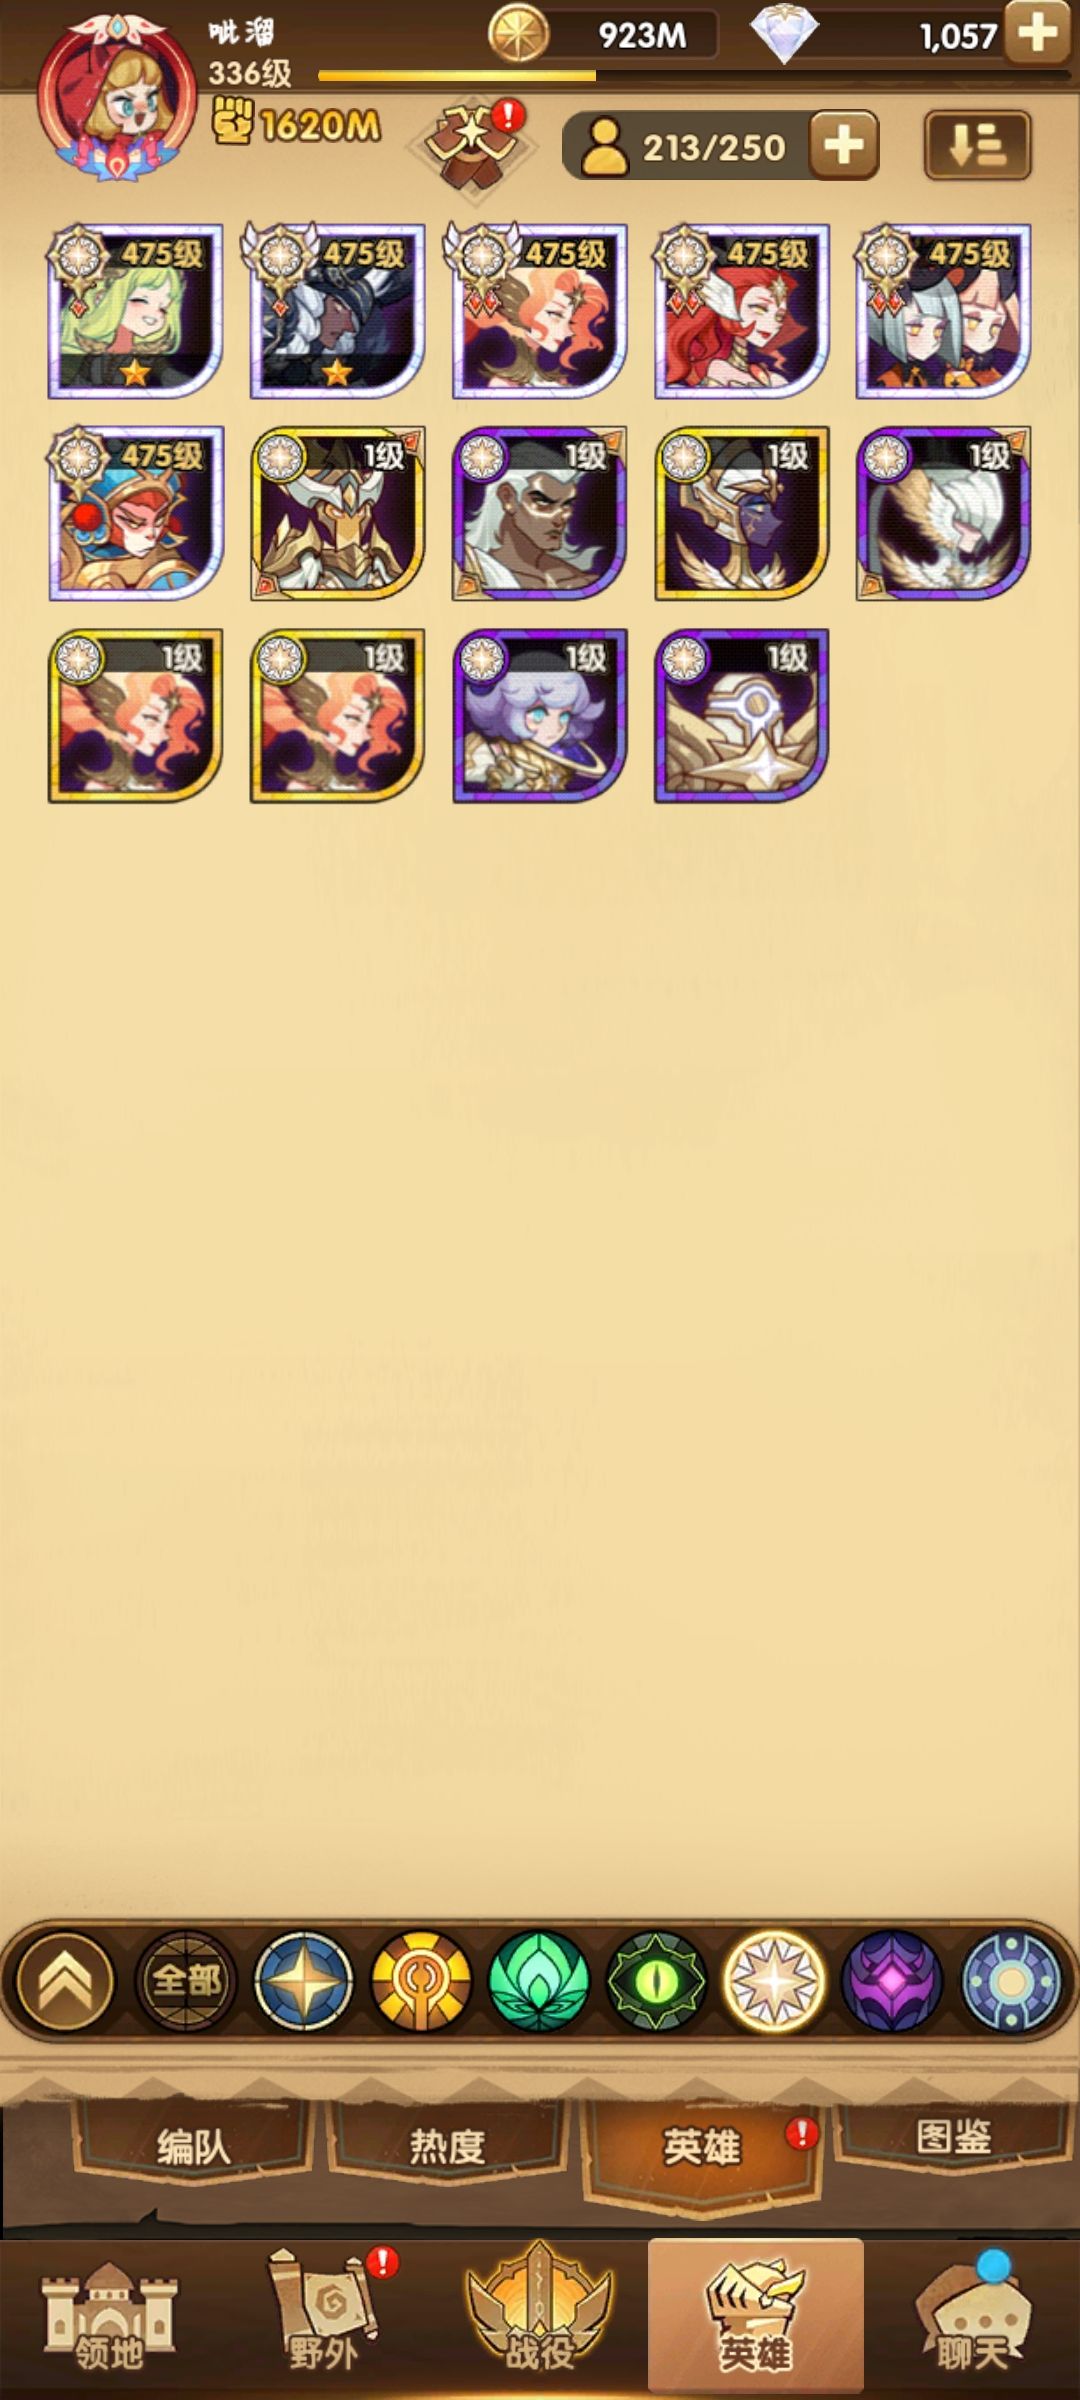Collapse the faction filter bar with the chevron

point(65,1981)
